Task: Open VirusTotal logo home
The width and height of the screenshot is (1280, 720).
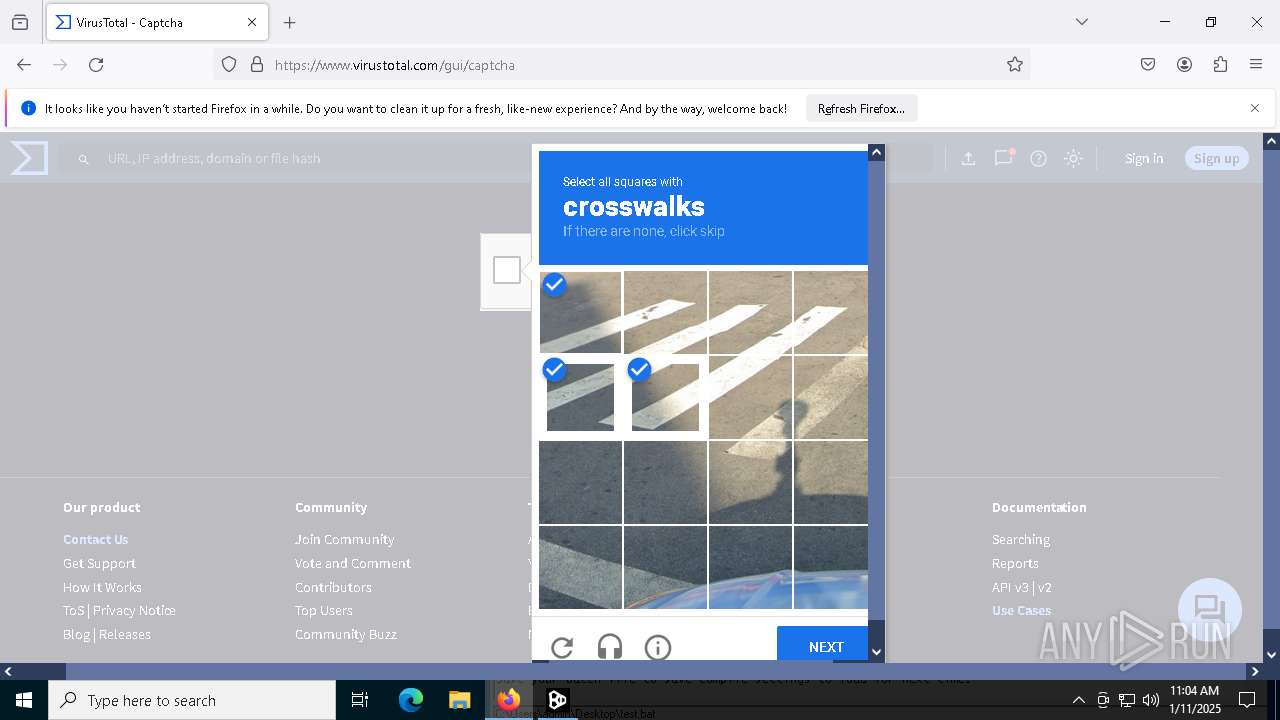Action: tap(29, 158)
